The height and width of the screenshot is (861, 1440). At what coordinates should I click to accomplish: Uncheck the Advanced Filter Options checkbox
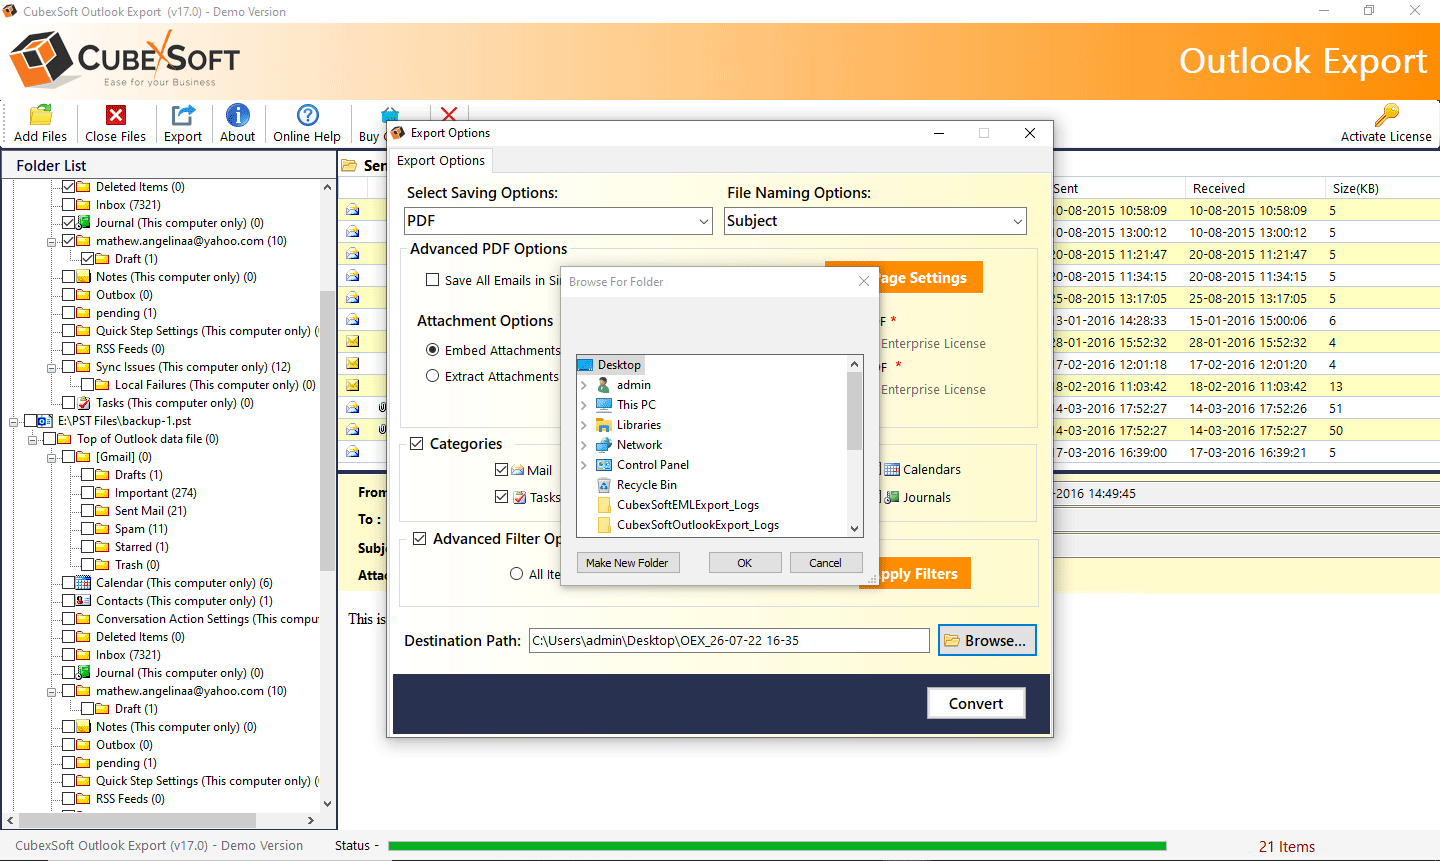click(420, 538)
